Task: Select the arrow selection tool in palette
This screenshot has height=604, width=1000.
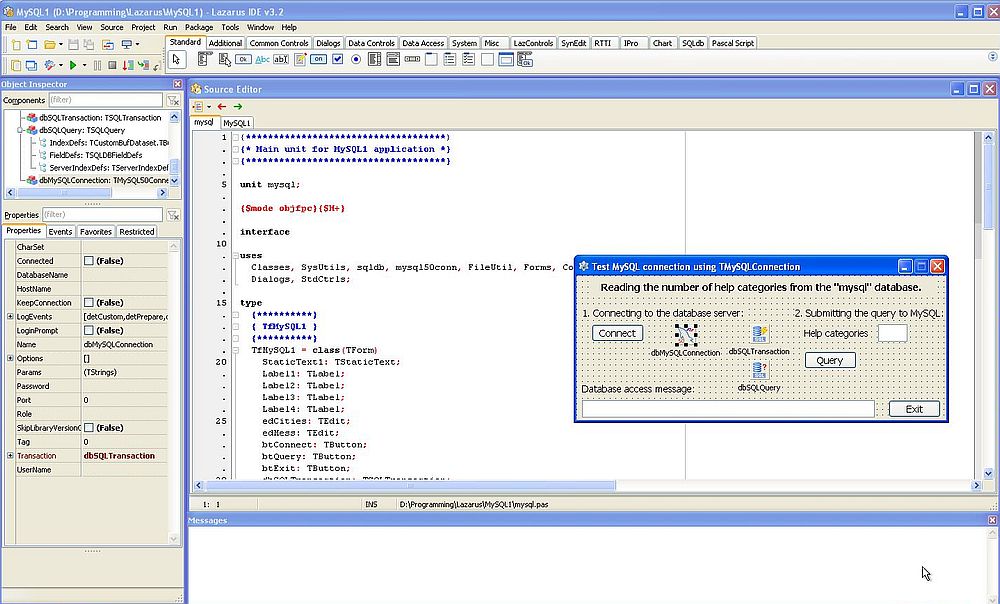Action: click(x=176, y=59)
